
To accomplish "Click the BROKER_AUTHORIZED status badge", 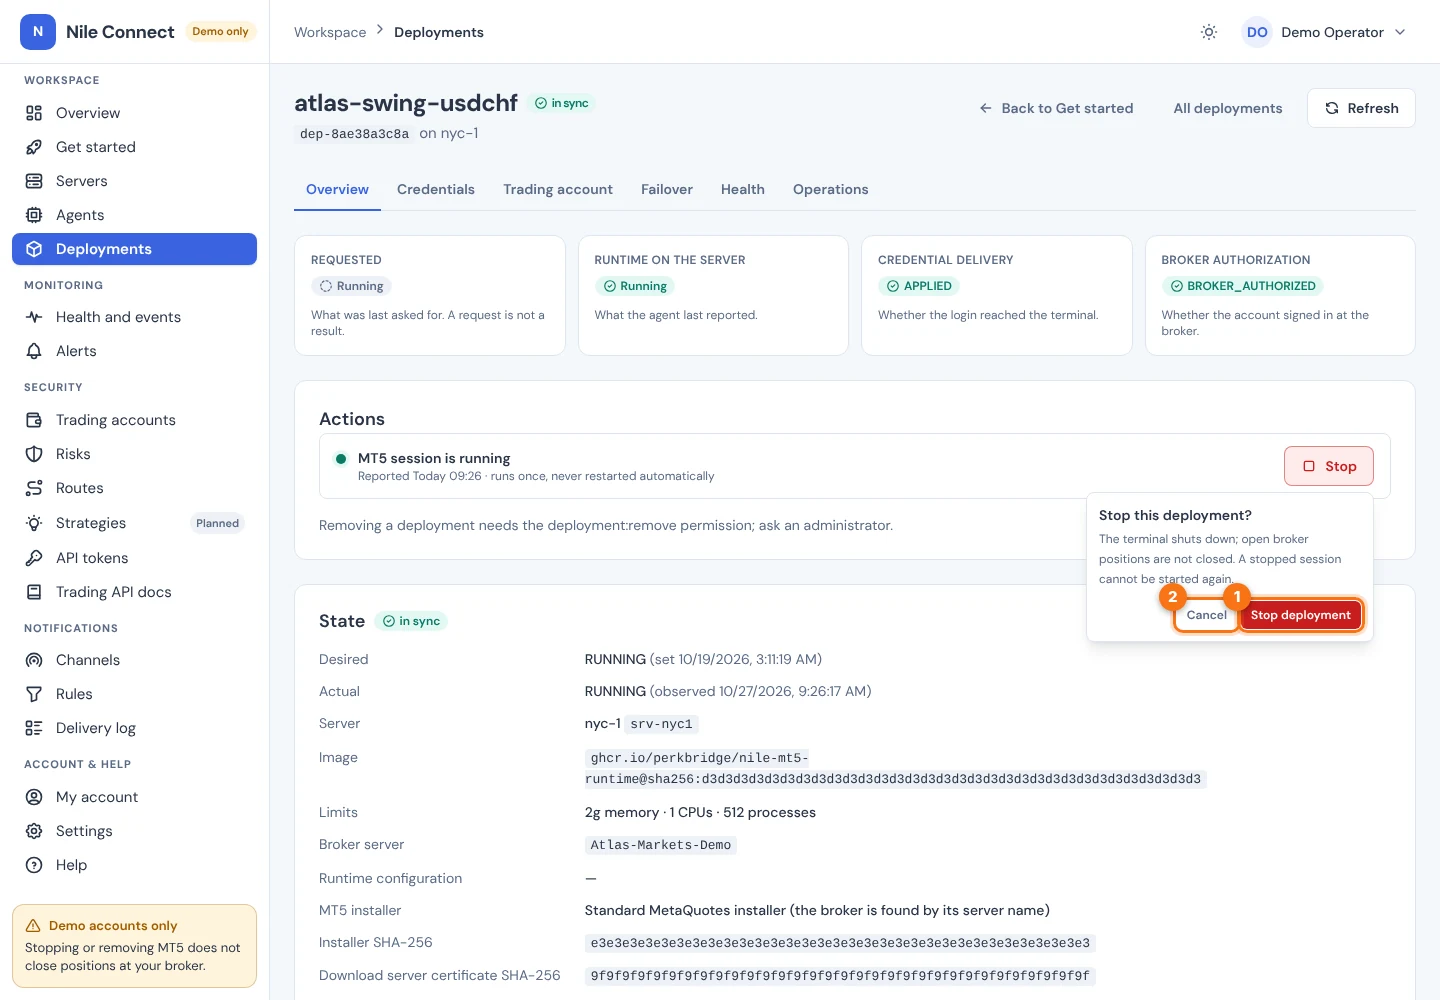I will pyautogui.click(x=1243, y=286).
